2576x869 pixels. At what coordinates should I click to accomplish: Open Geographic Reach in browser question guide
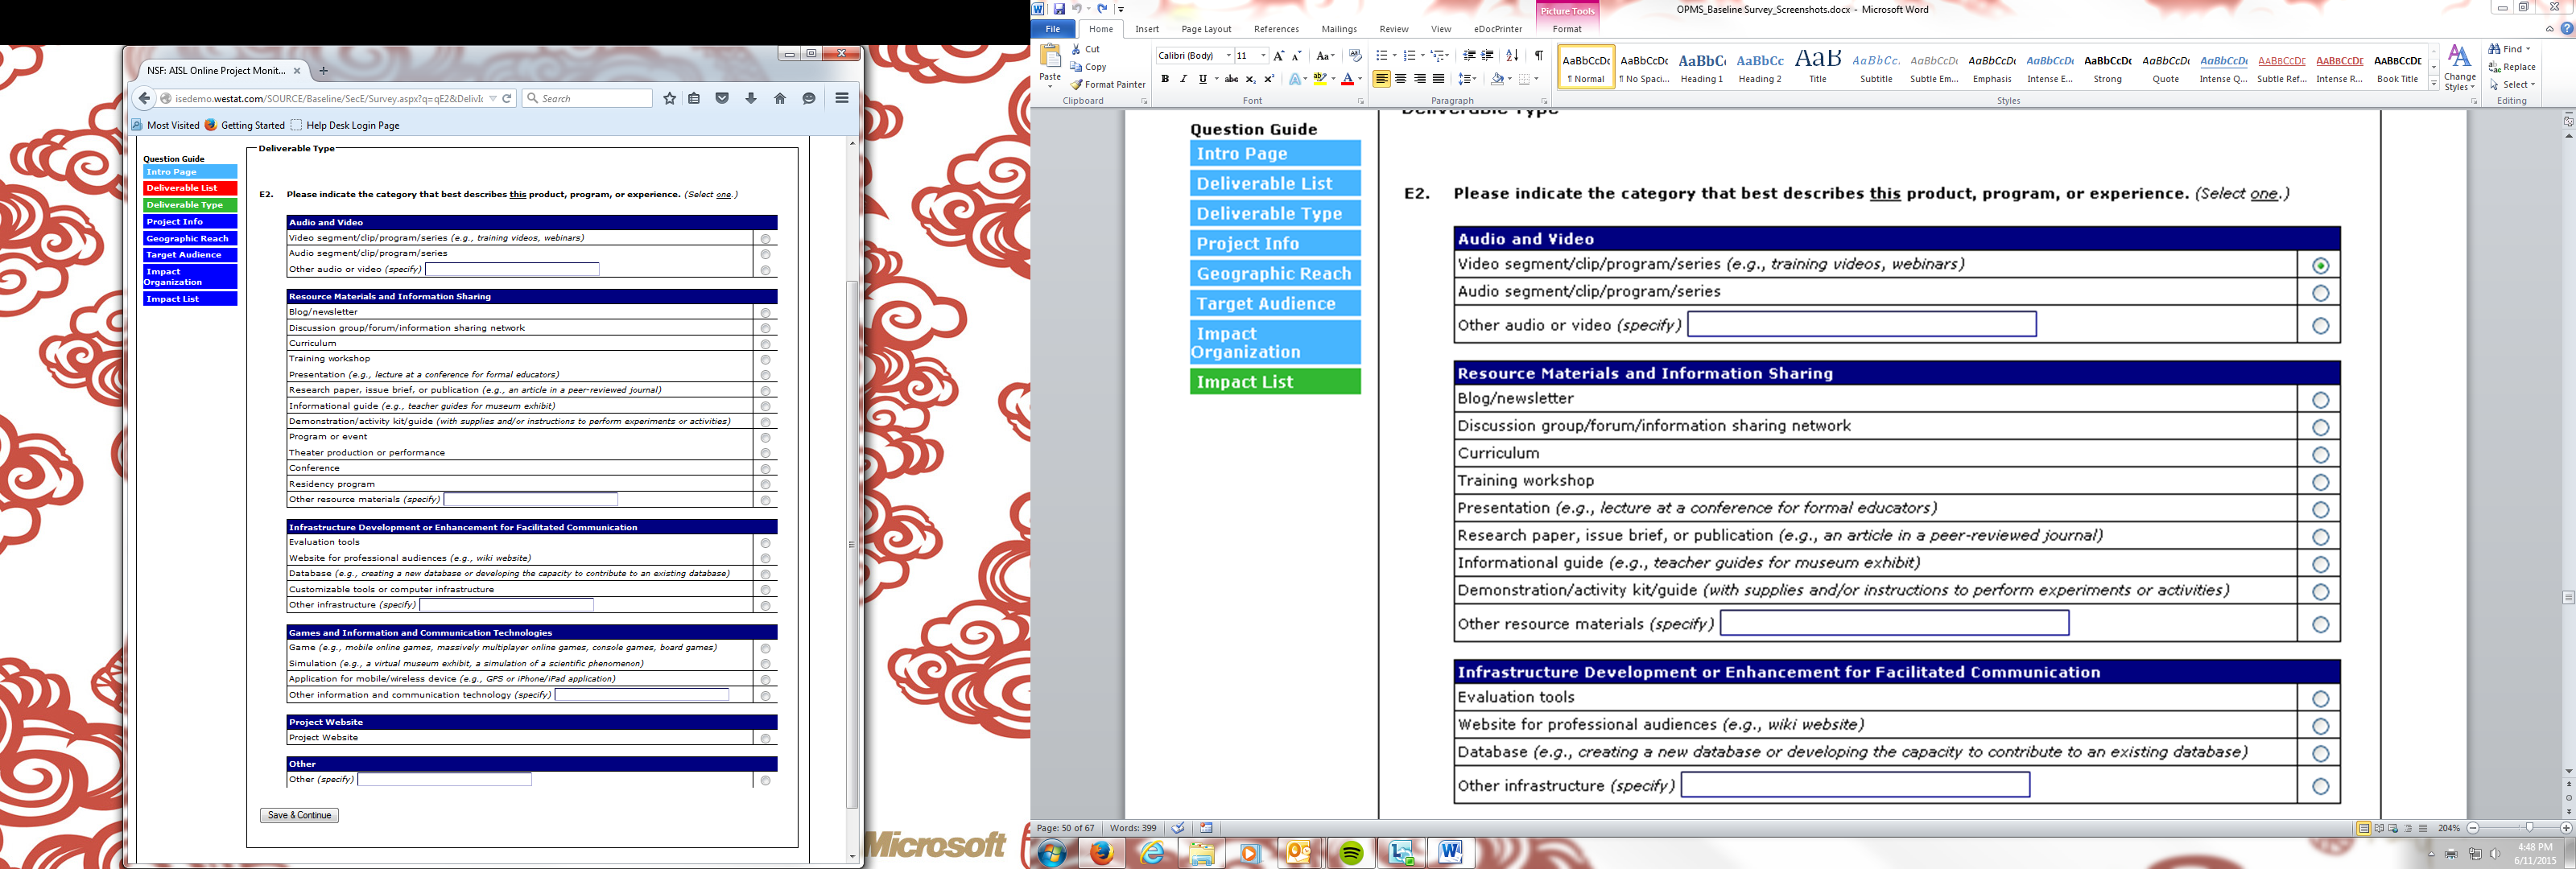click(189, 238)
